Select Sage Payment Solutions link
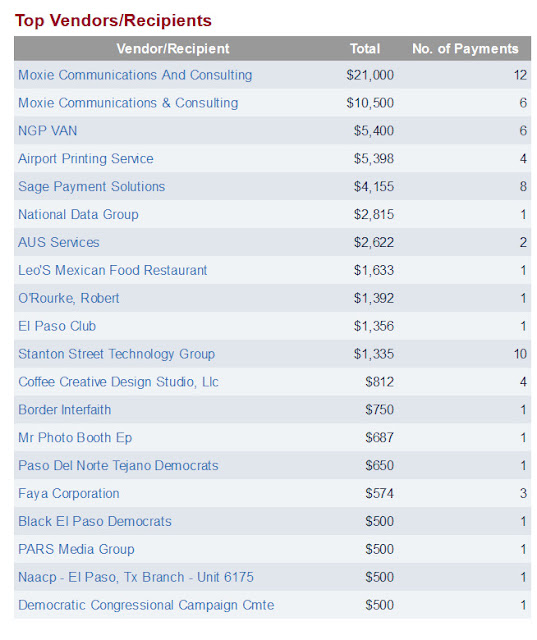Screen dimensions: 537x640 pos(91,187)
